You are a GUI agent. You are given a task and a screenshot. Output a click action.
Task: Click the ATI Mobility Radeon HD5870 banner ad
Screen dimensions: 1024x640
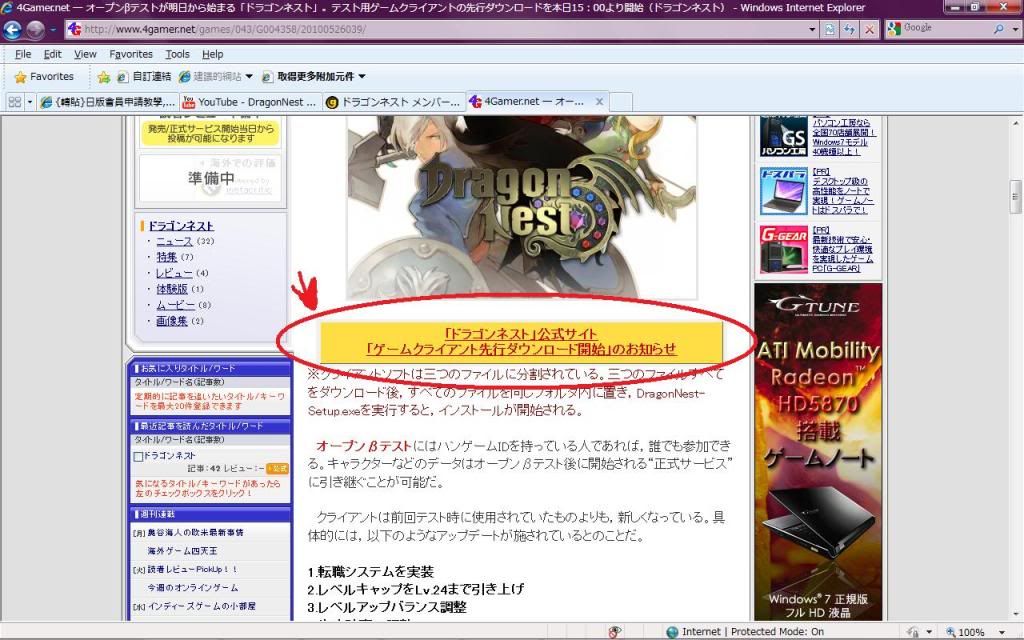tap(818, 451)
